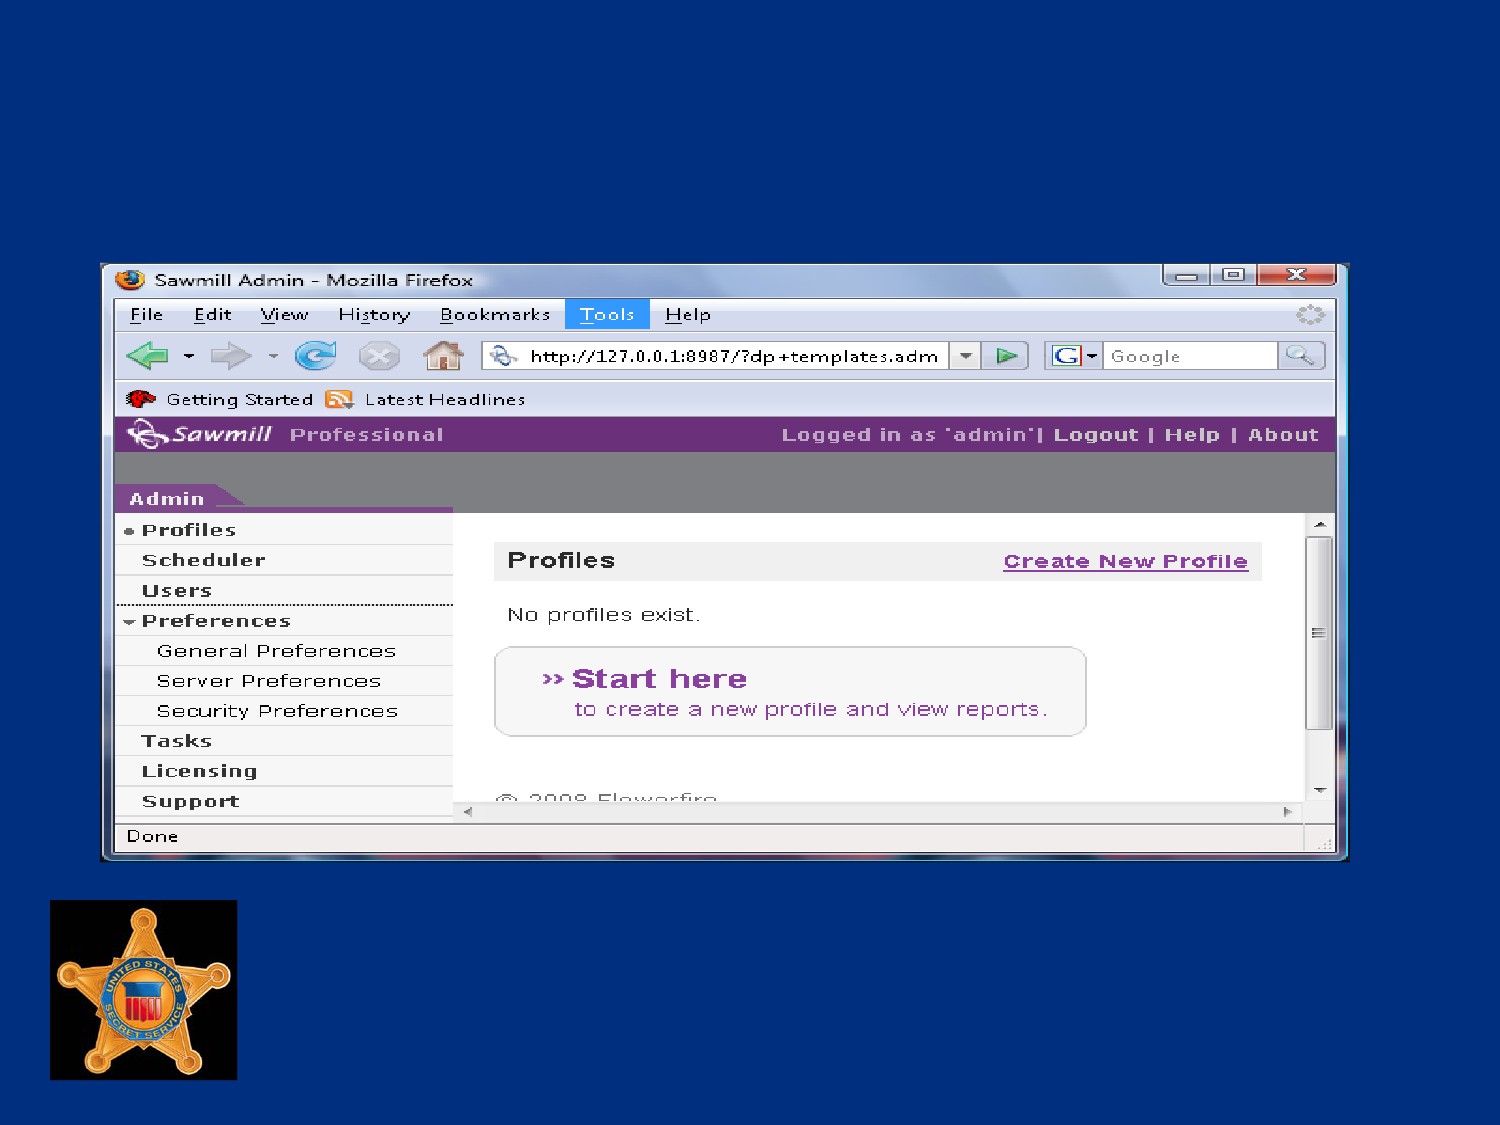Open the View menu
Screen dimensions: 1500x1125
coord(284,315)
